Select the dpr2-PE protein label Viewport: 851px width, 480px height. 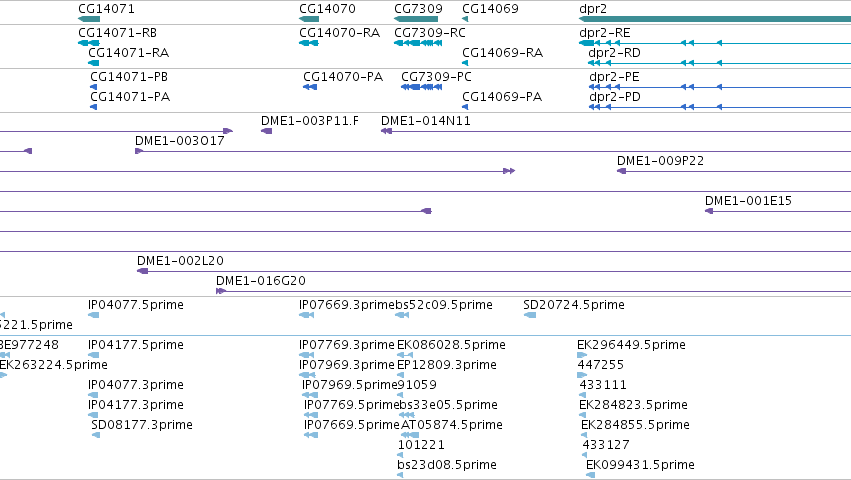click(614, 77)
